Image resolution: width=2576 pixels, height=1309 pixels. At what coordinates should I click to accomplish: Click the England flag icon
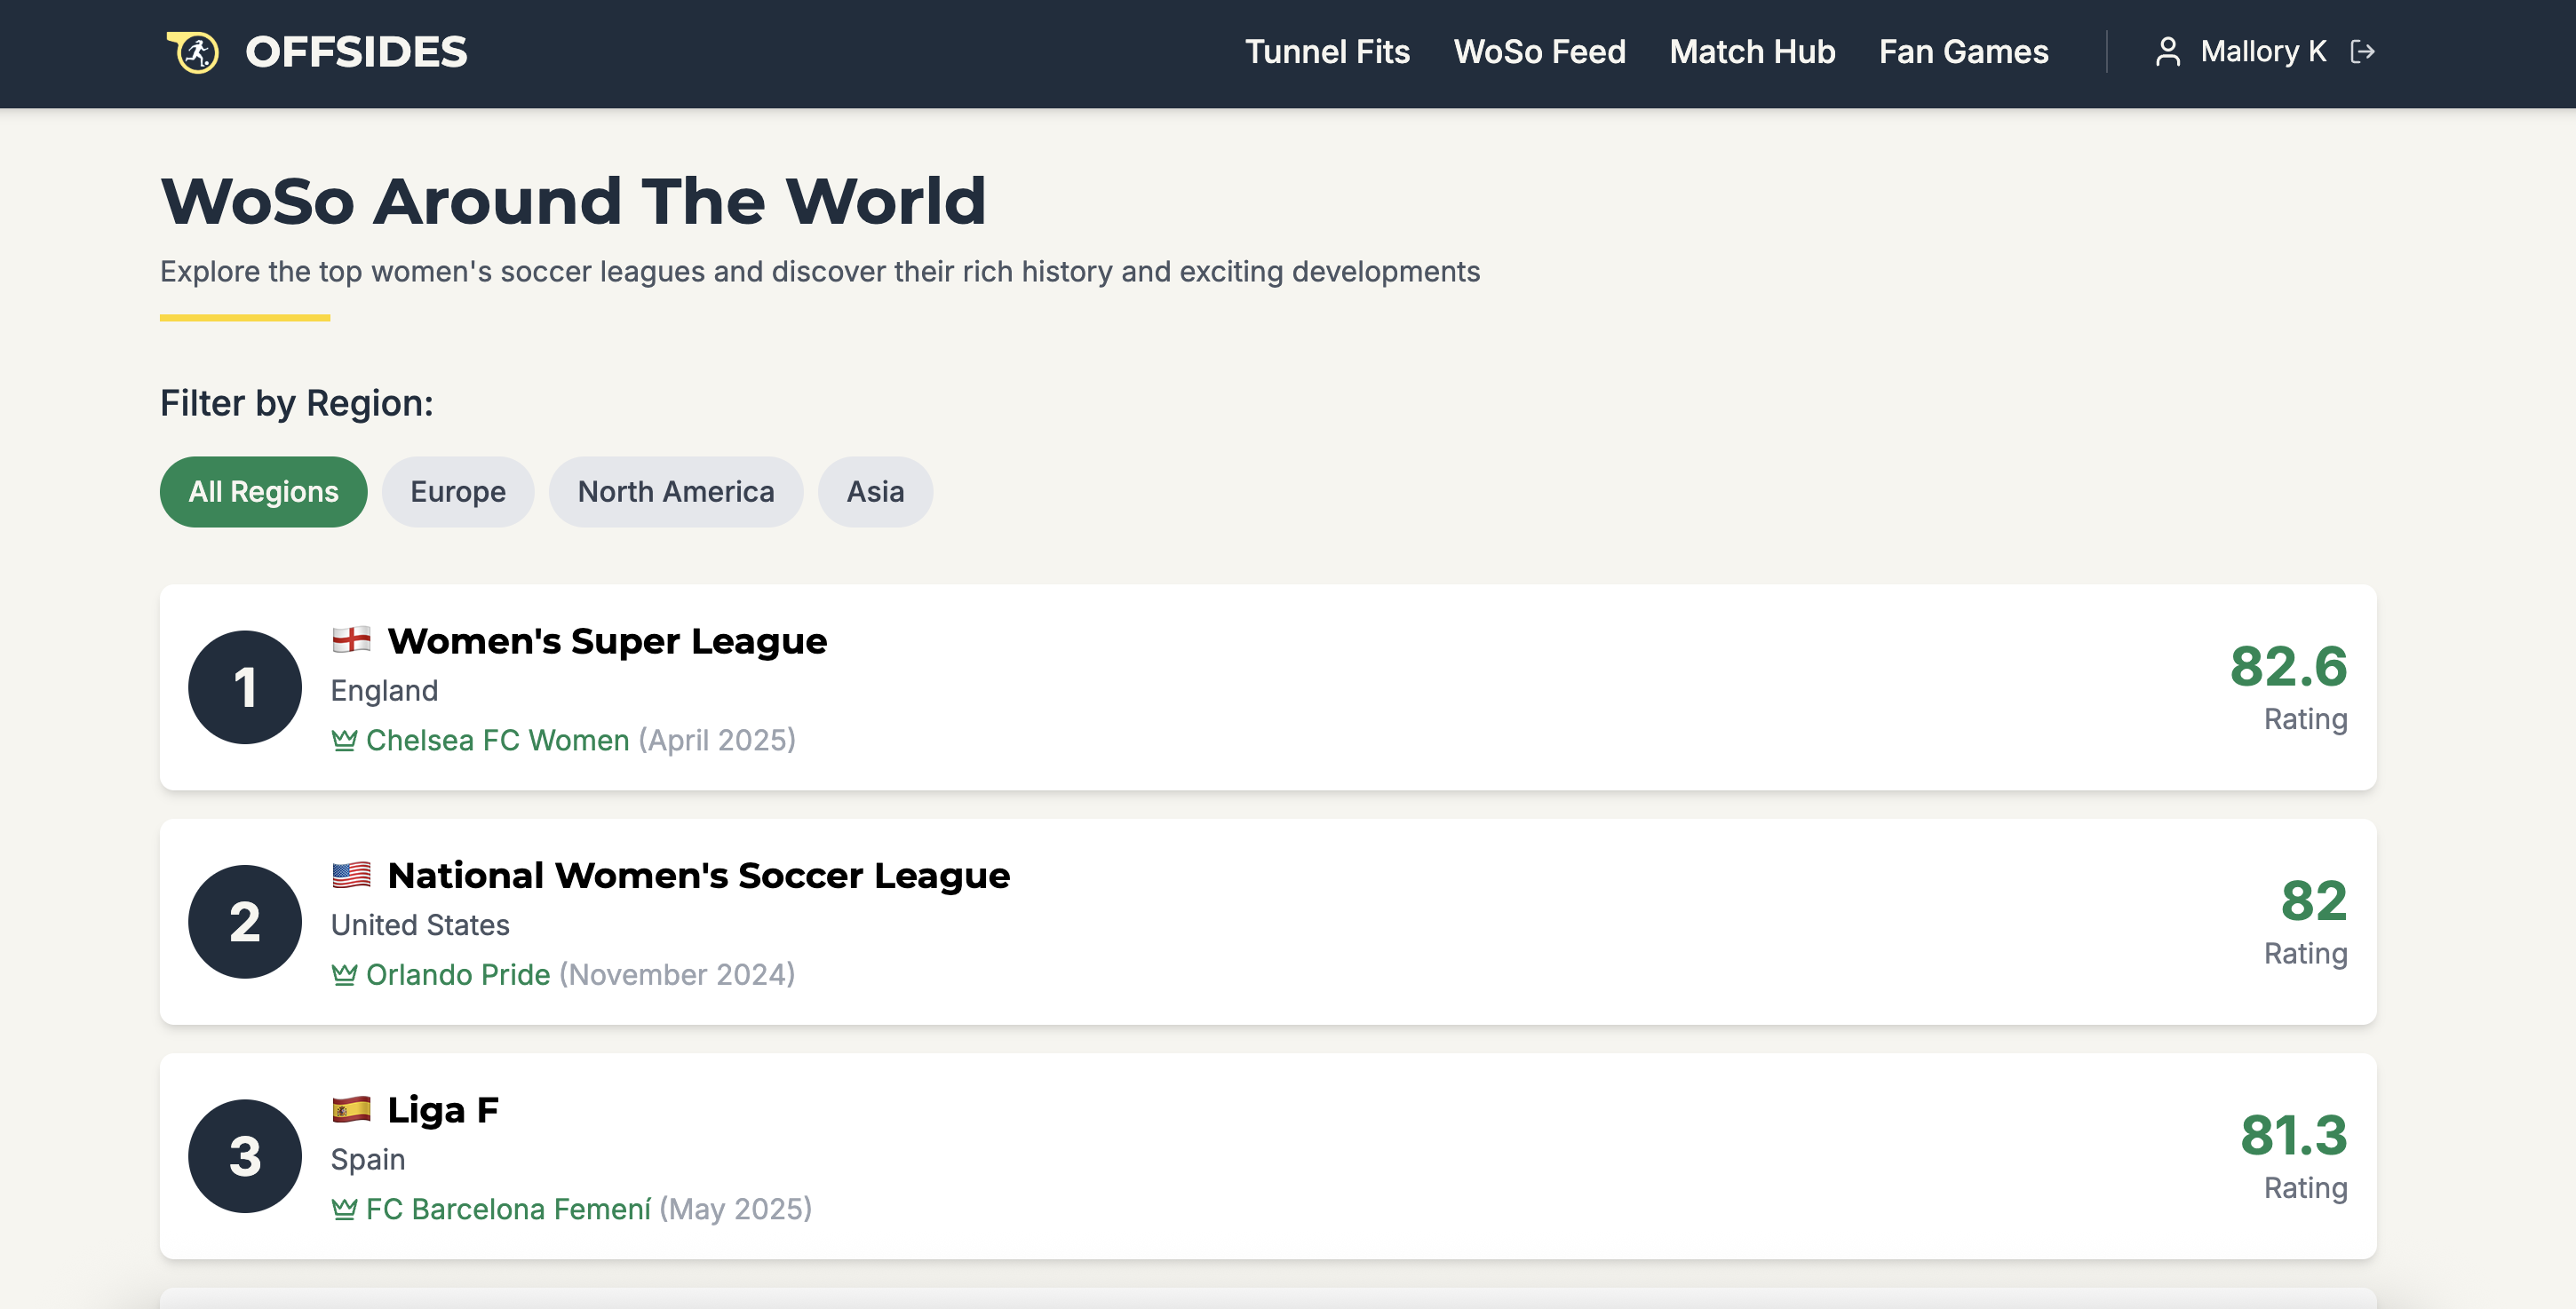click(x=351, y=640)
